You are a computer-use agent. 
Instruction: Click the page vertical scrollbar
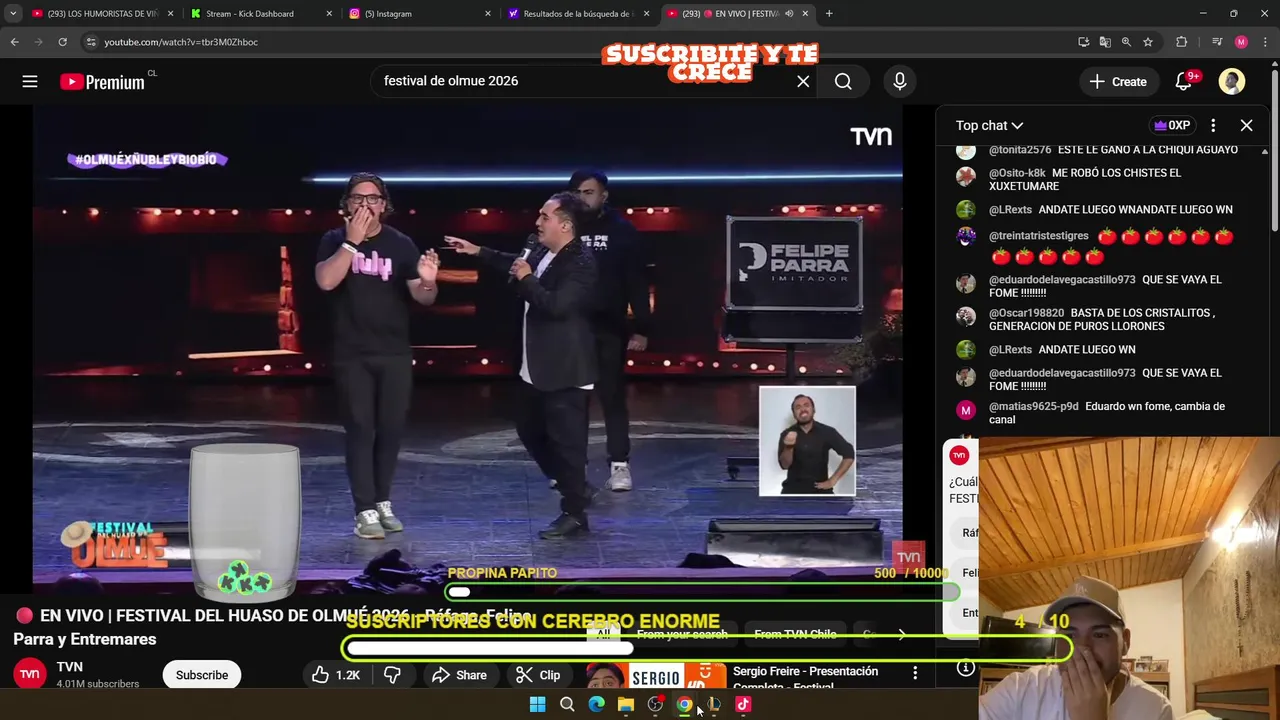pos(1274,150)
